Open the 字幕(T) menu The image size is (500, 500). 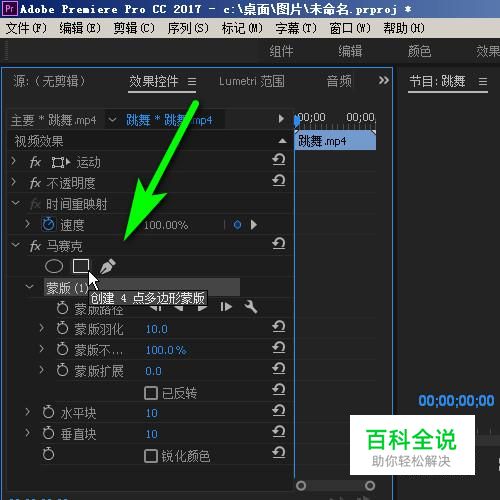tap(296, 28)
